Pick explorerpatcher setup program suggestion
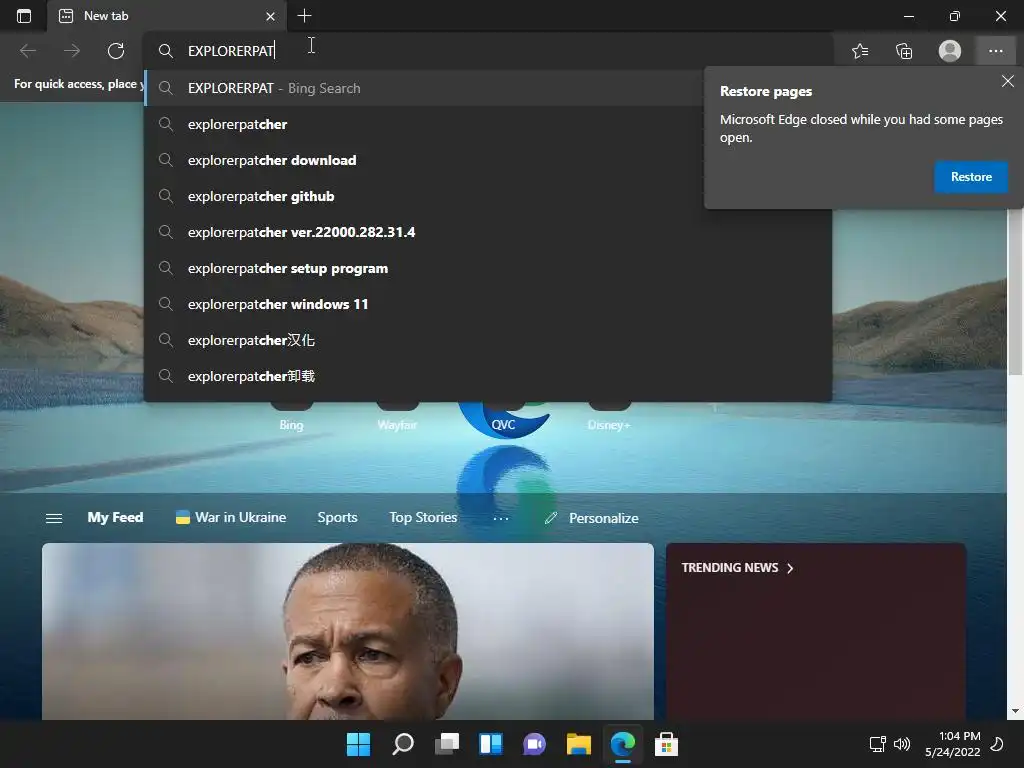 click(x=488, y=268)
